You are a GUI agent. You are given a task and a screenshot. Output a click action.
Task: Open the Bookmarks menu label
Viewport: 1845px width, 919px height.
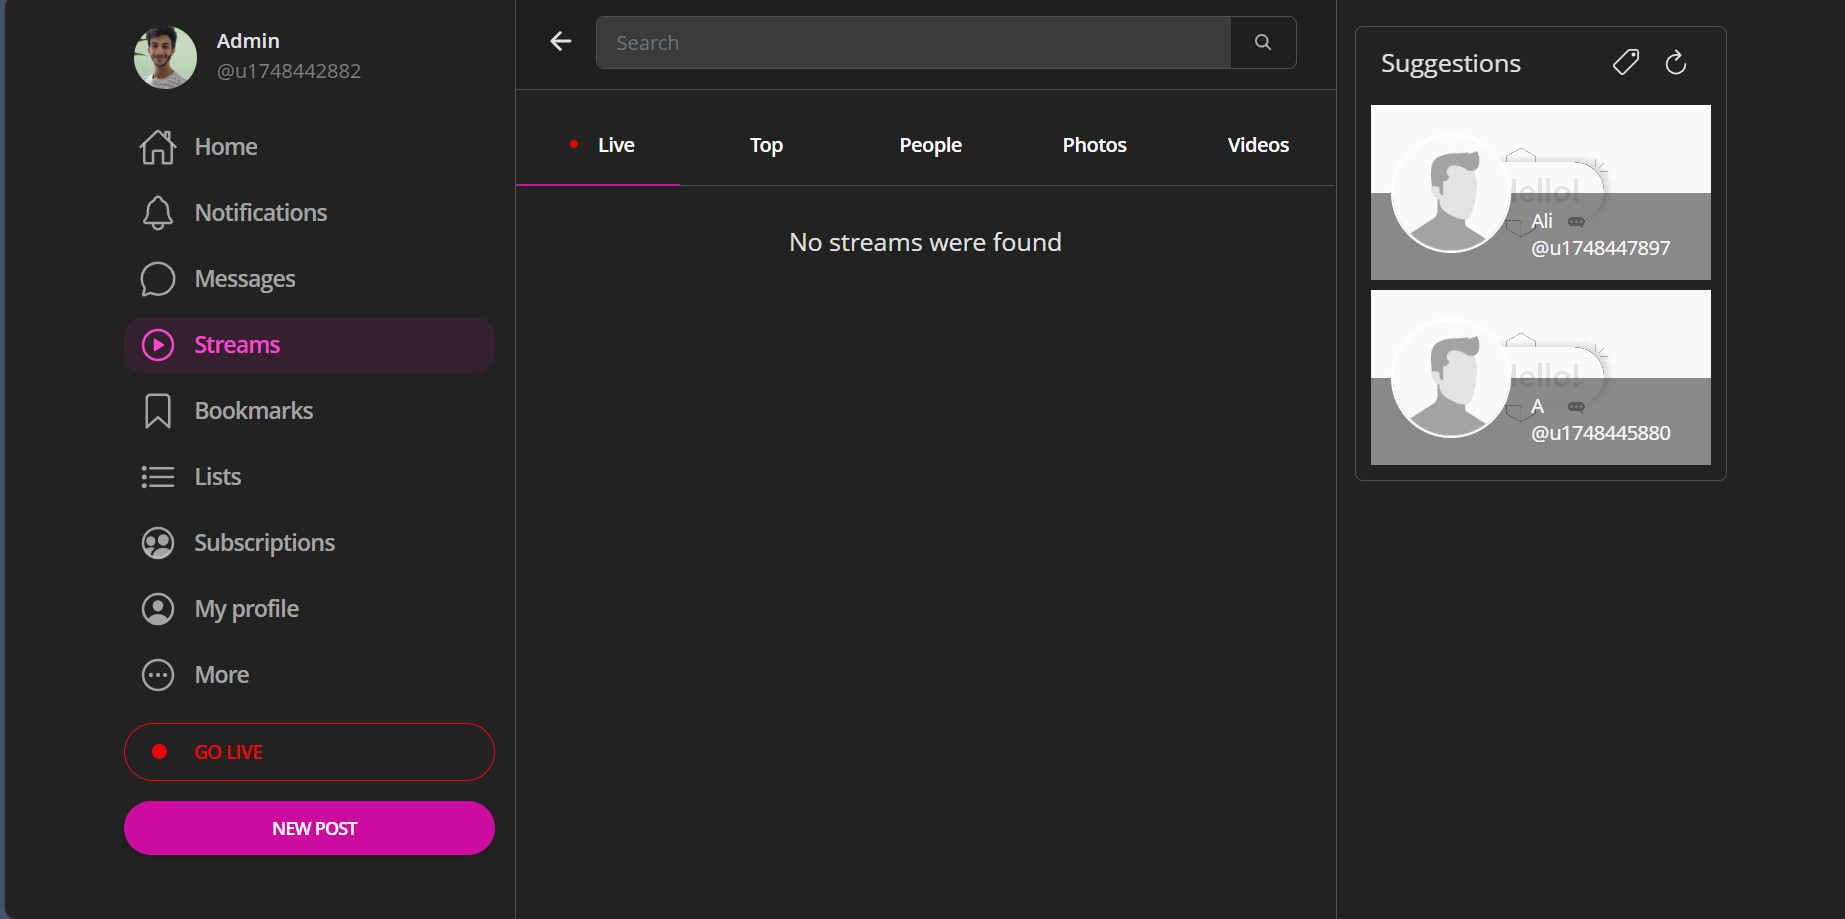coord(254,411)
